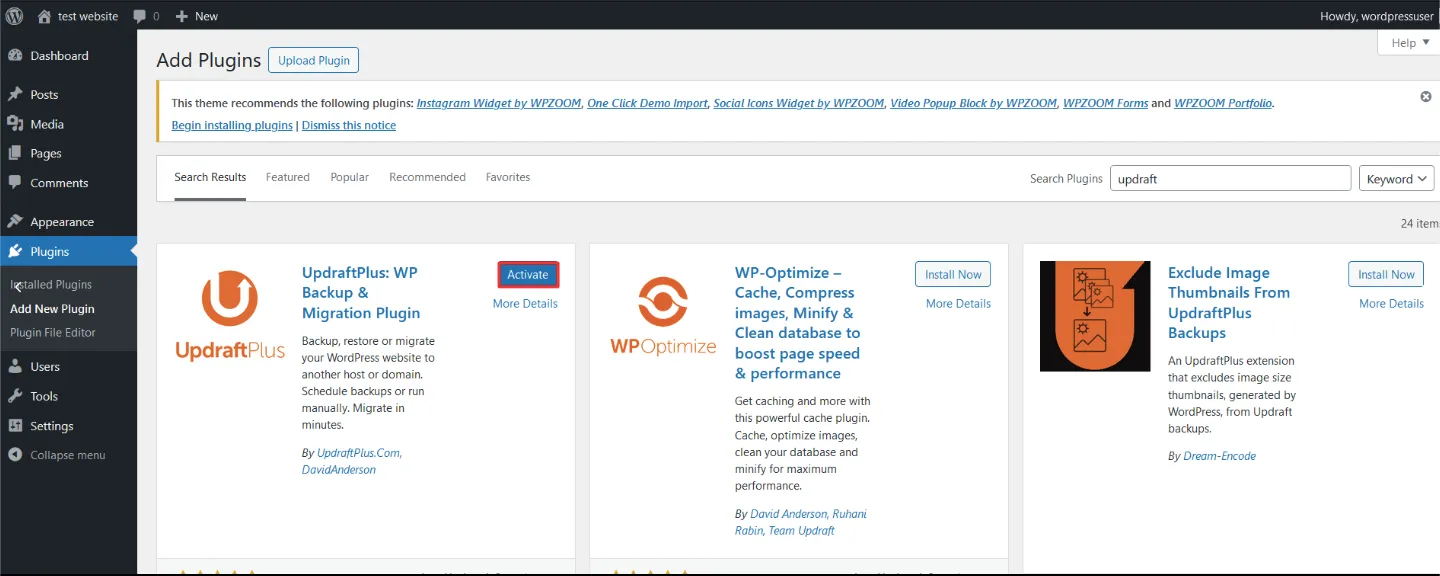Switch to the Search Results tab
The width and height of the screenshot is (1440, 576).
[210, 177]
